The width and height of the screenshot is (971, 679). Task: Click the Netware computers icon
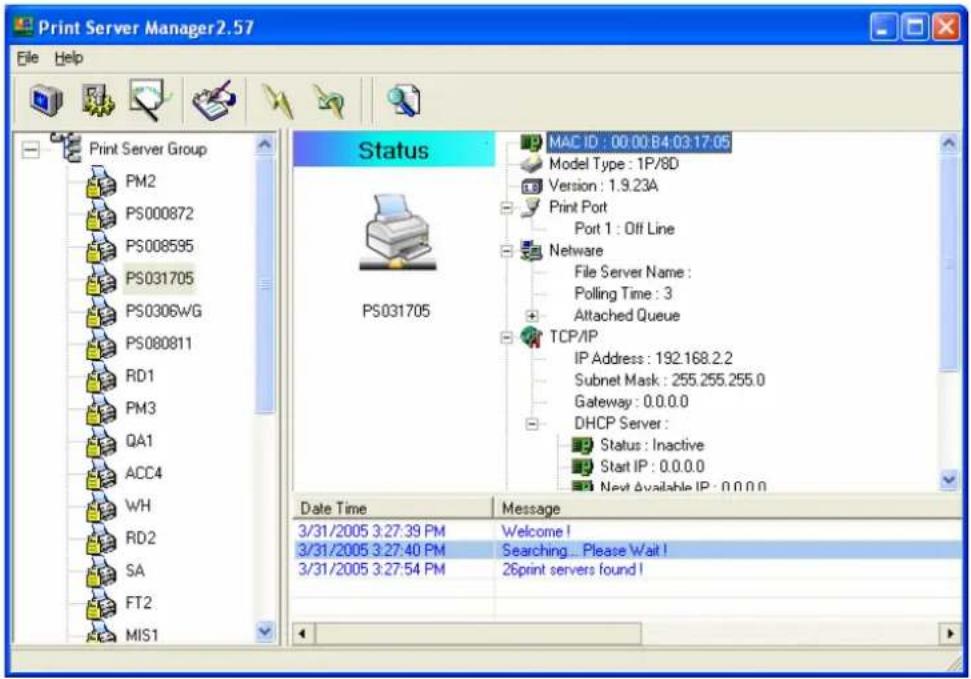point(531,250)
